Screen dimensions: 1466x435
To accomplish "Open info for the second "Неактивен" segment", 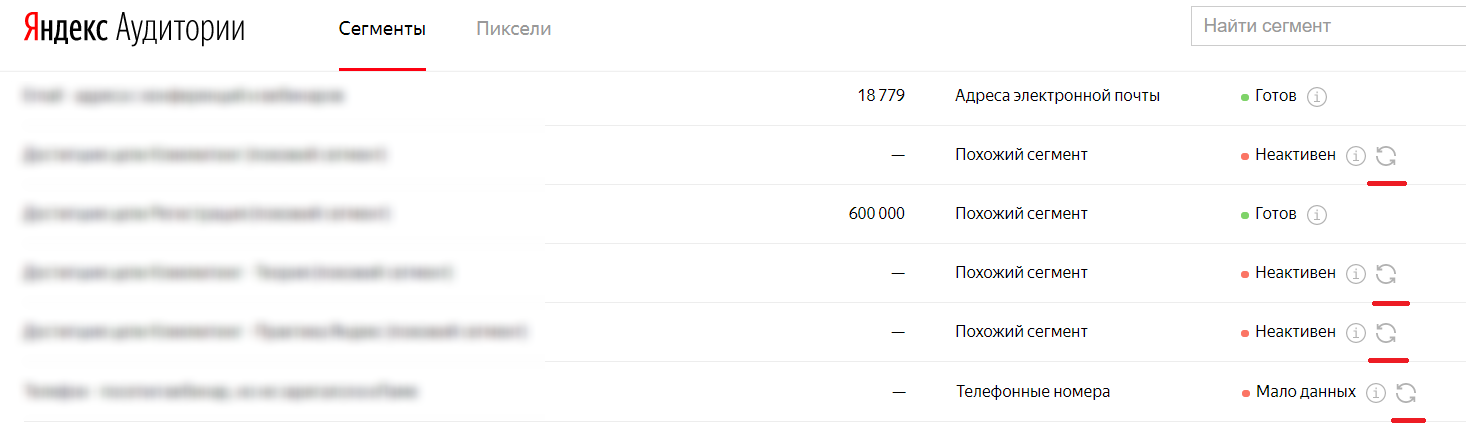I will [x=1356, y=273].
